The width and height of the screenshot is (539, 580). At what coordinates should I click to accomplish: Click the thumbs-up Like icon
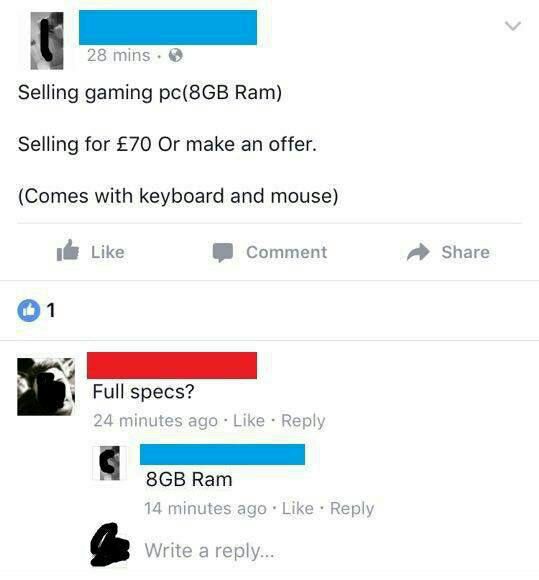(x=67, y=251)
